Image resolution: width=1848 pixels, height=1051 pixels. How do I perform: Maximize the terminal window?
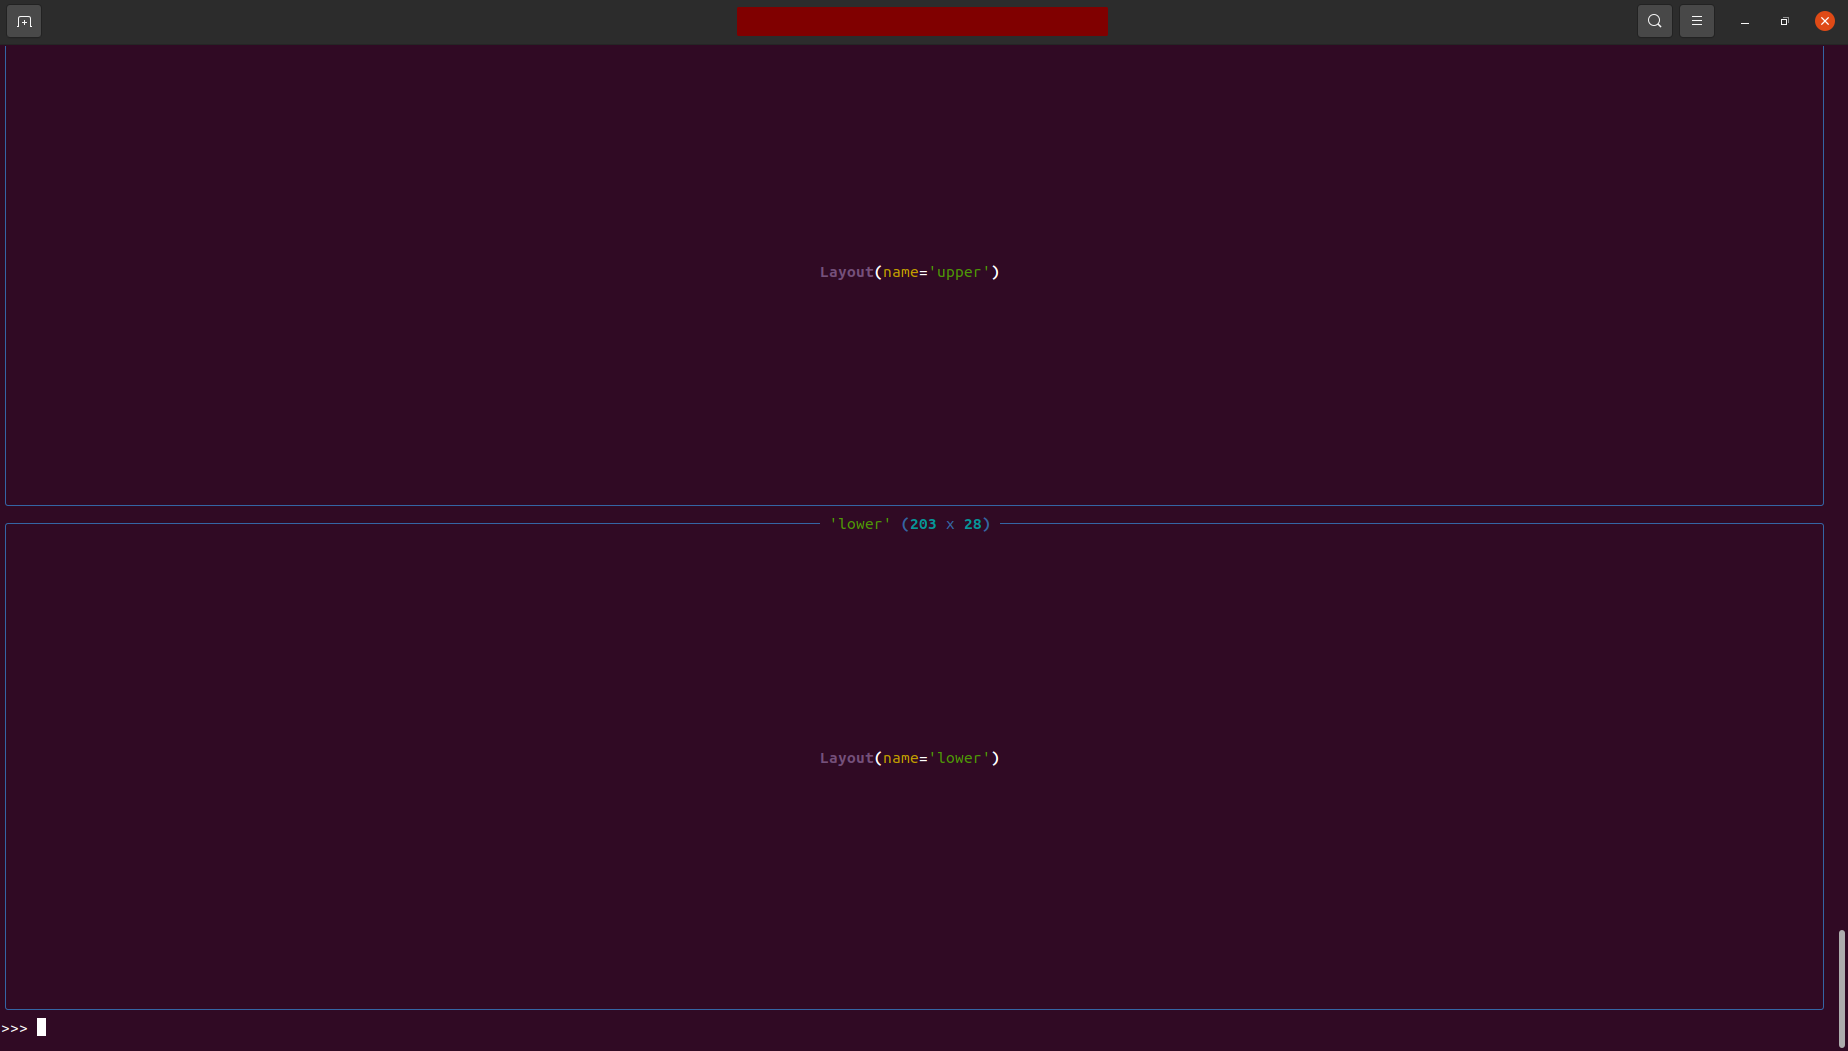pos(1785,21)
